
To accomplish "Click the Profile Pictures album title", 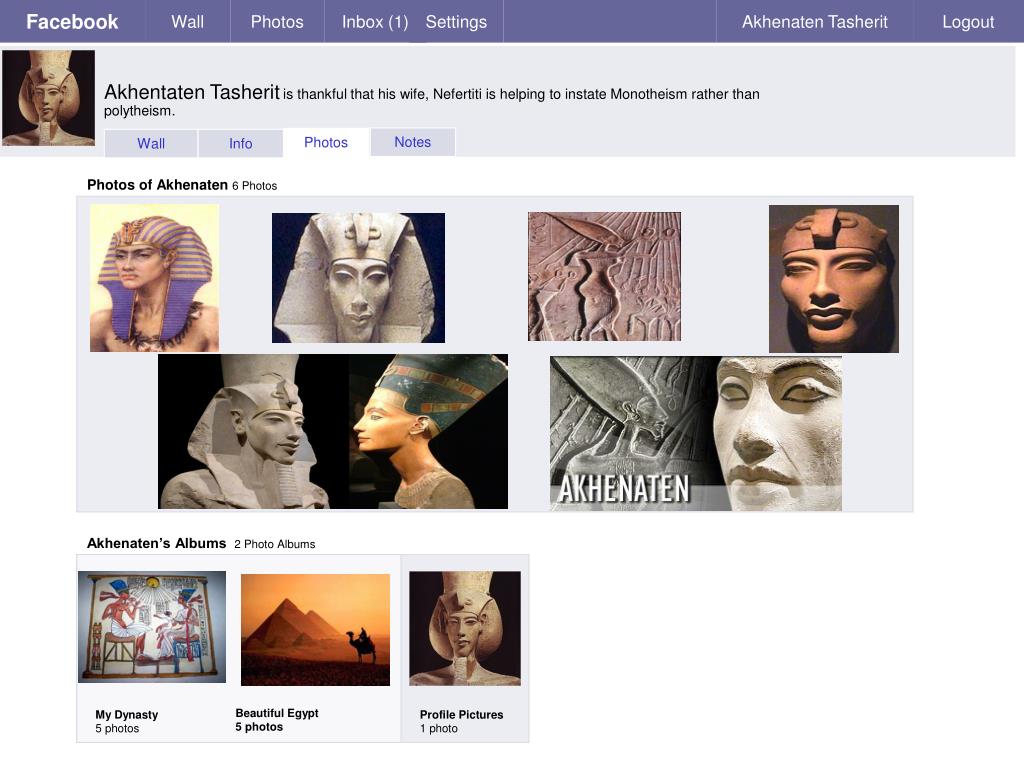I will (462, 714).
